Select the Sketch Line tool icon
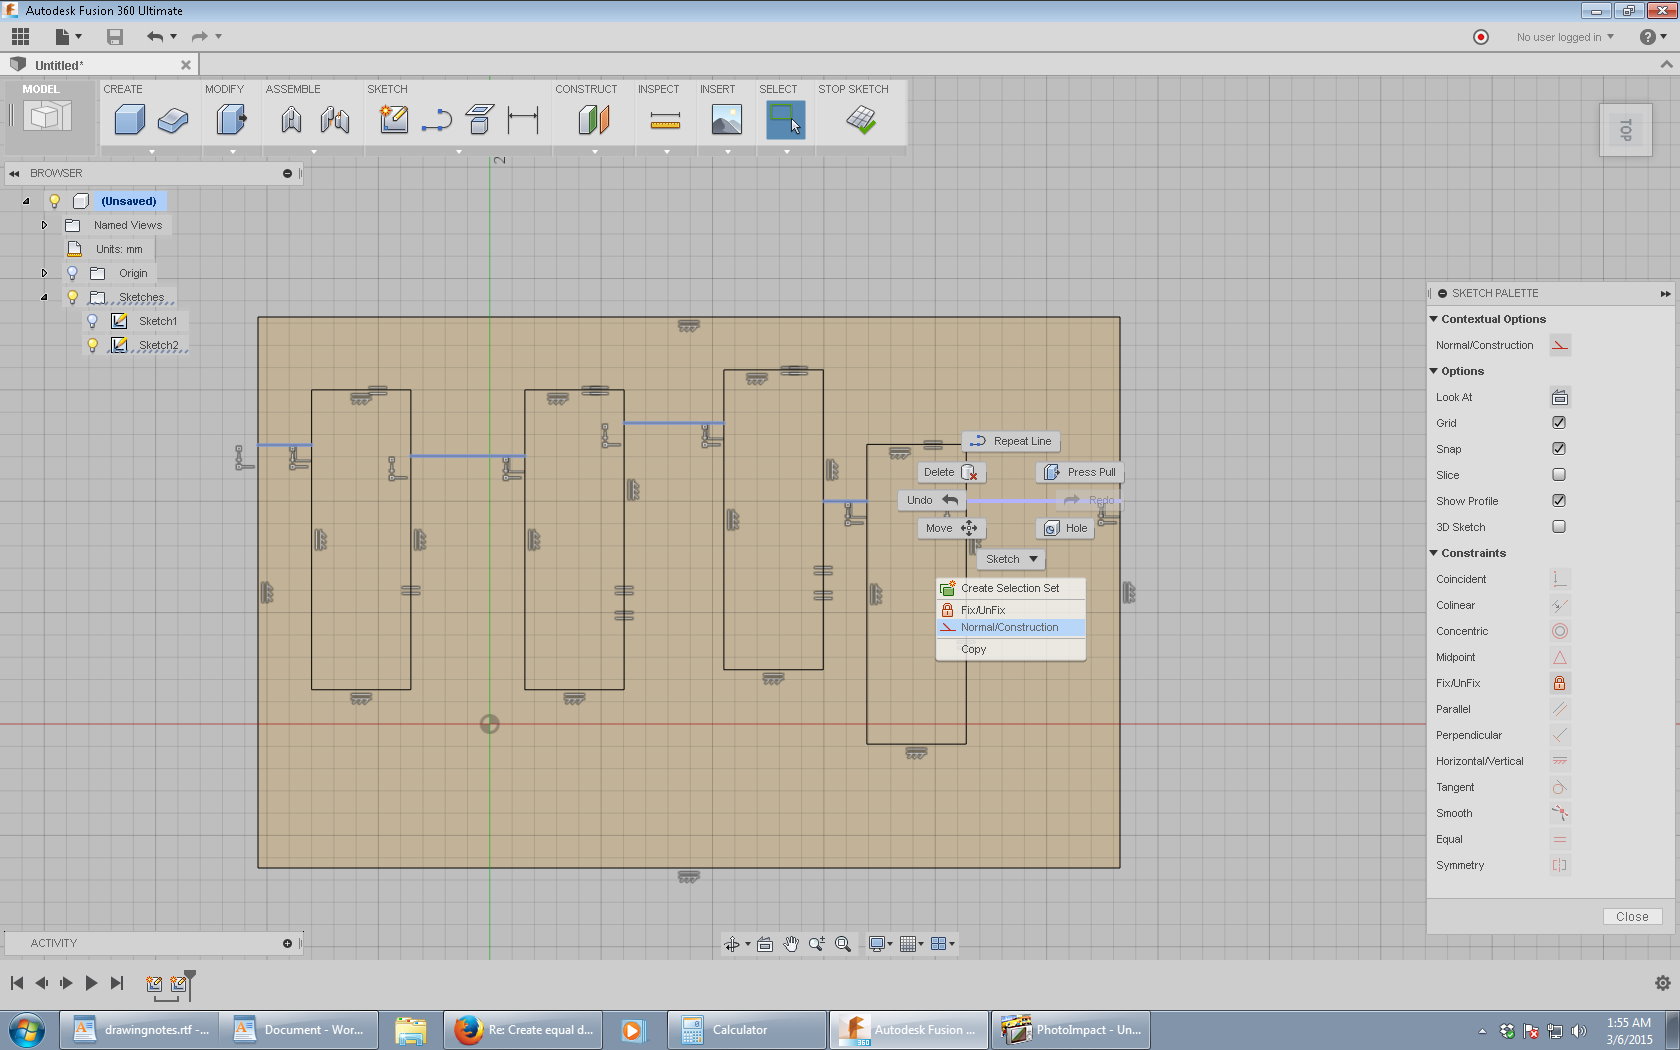The width and height of the screenshot is (1680, 1050). coord(437,122)
